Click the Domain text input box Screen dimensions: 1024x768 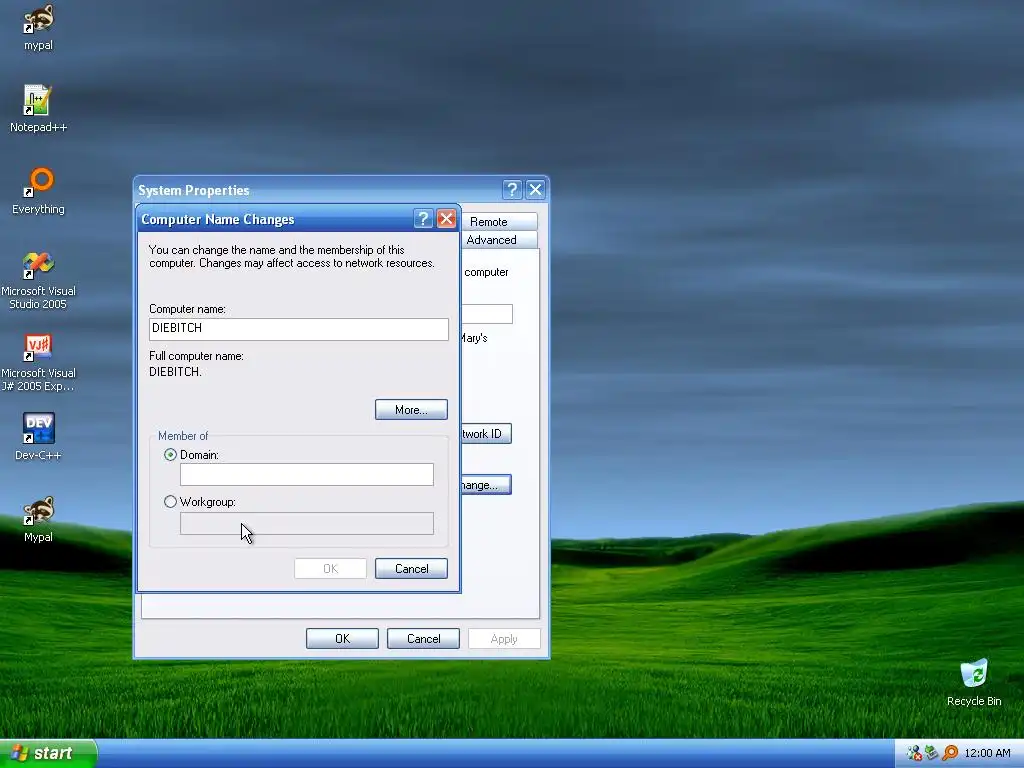click(306, 474)
